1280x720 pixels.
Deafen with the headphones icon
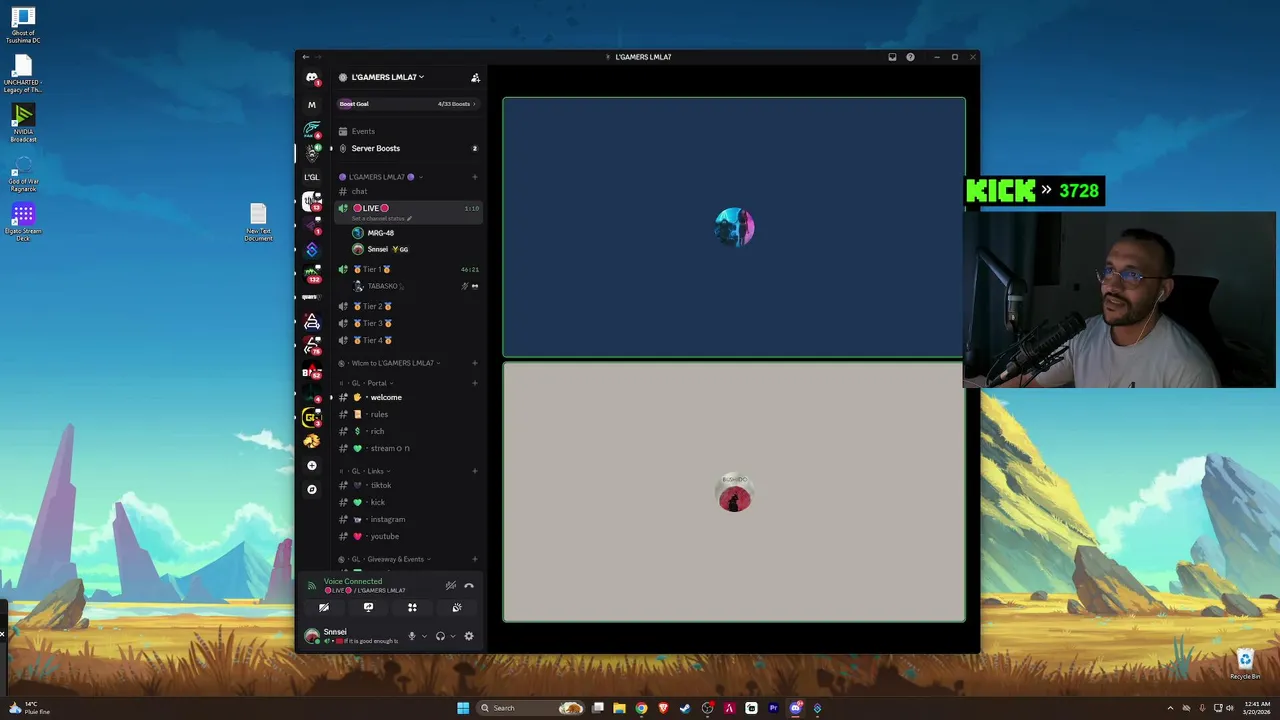point(440,636)
